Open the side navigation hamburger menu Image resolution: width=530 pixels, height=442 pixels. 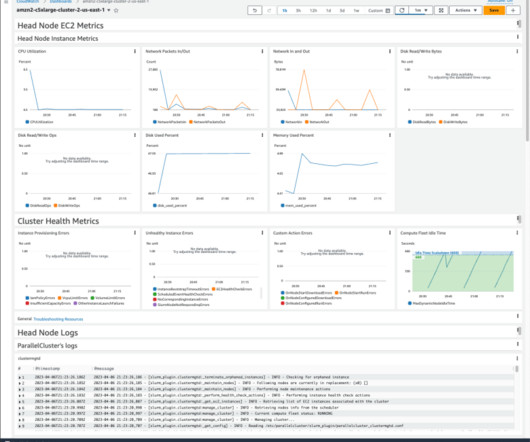coord(6,2)
